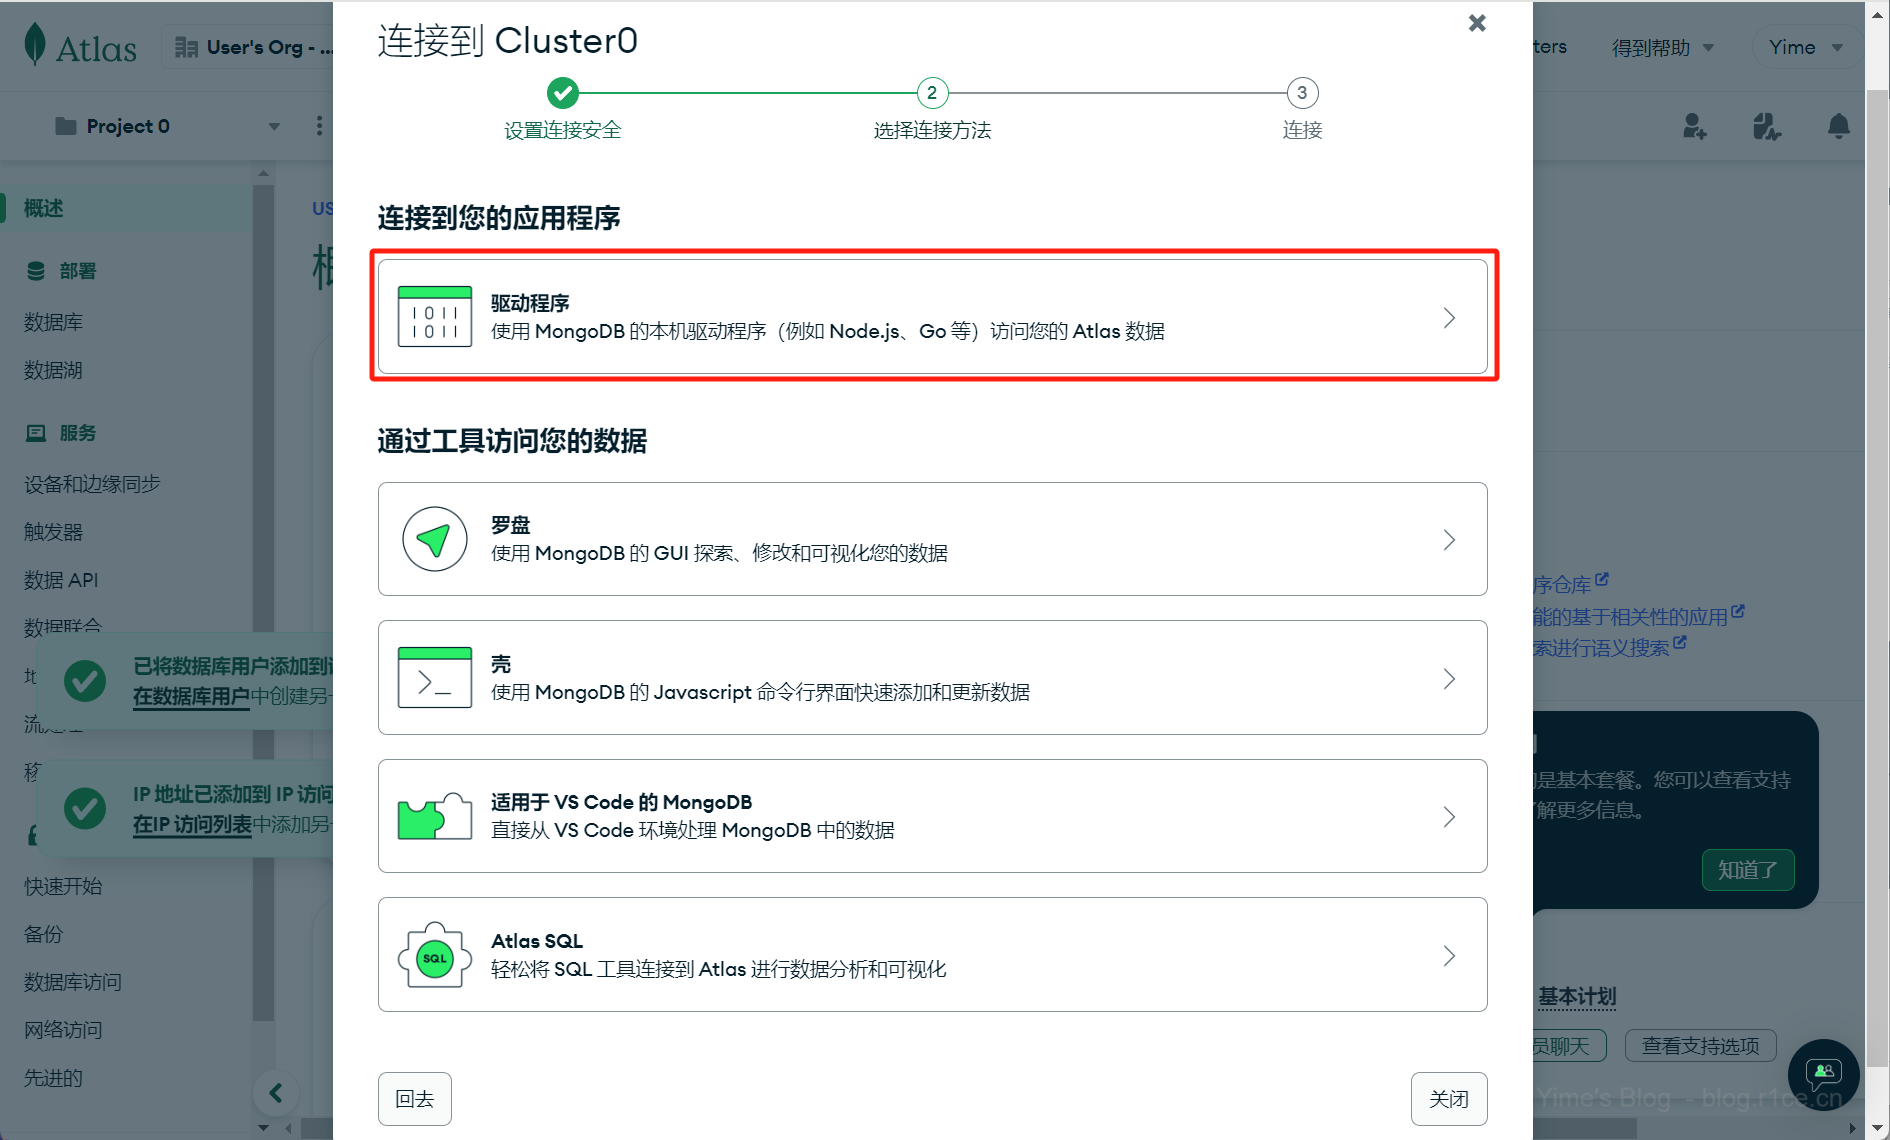Expand the Atlas SQL option chevron

pos(1449,956)
